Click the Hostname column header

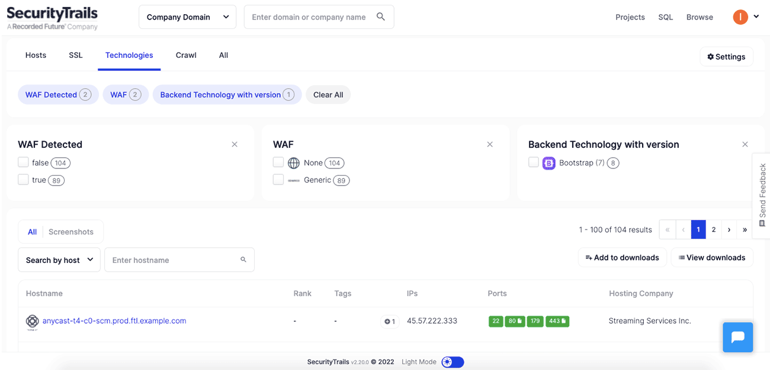click(44, 293)
